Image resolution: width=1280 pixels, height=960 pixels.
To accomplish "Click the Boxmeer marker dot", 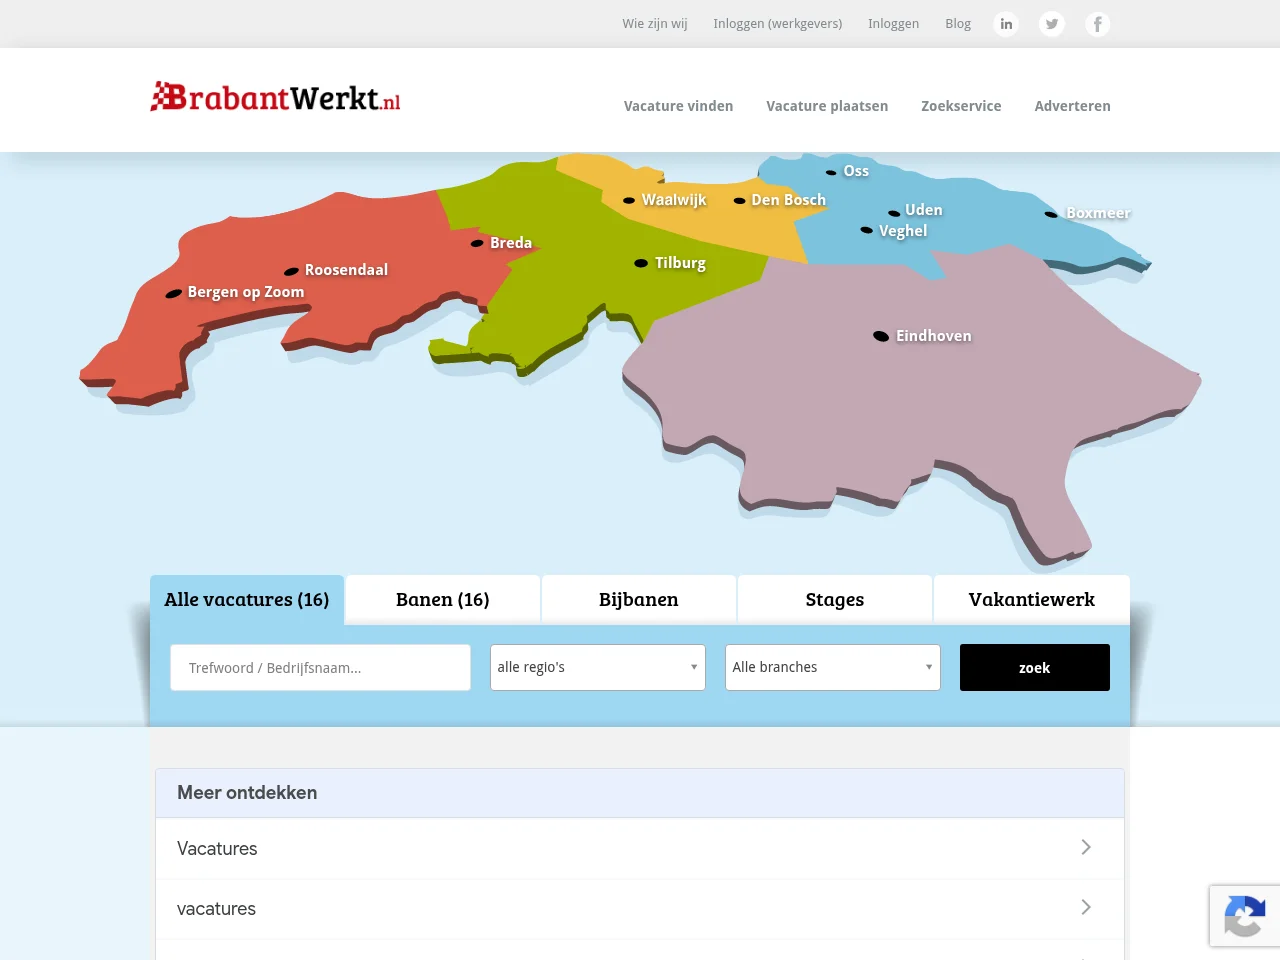I will (x=1051, y=214).
